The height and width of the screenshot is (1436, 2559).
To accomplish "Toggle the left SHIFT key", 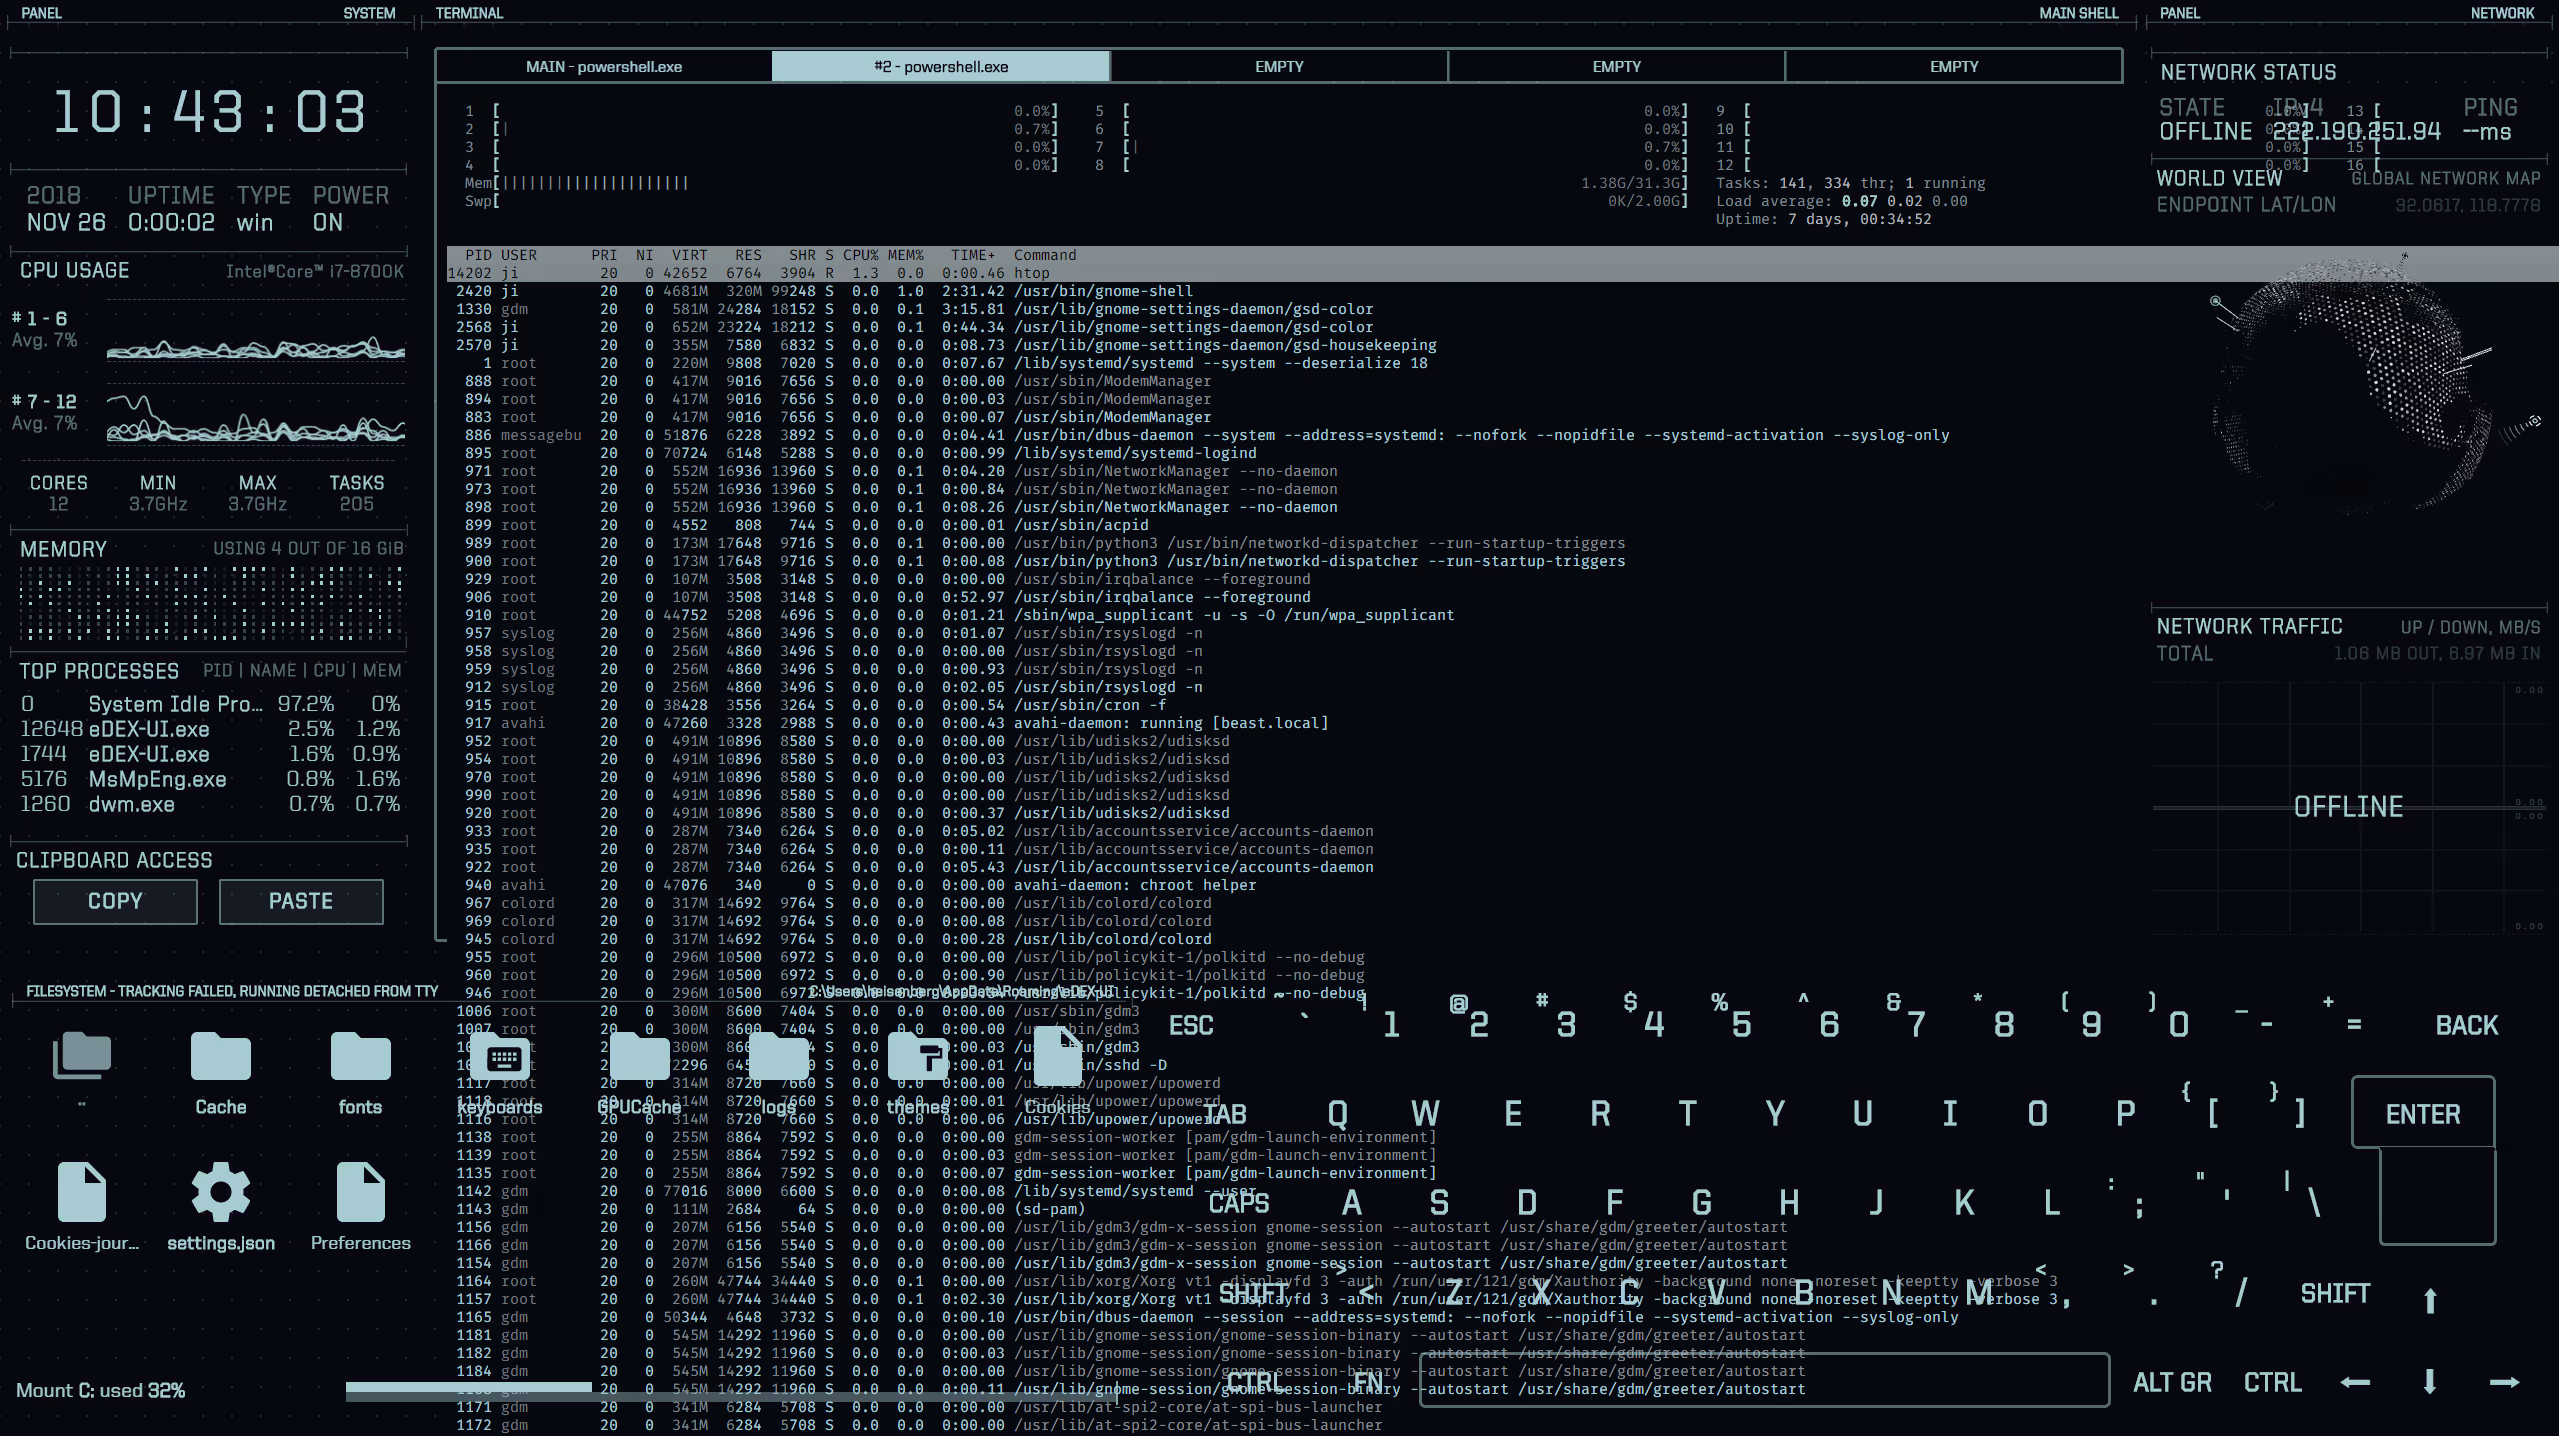I will (1253, 1293).
